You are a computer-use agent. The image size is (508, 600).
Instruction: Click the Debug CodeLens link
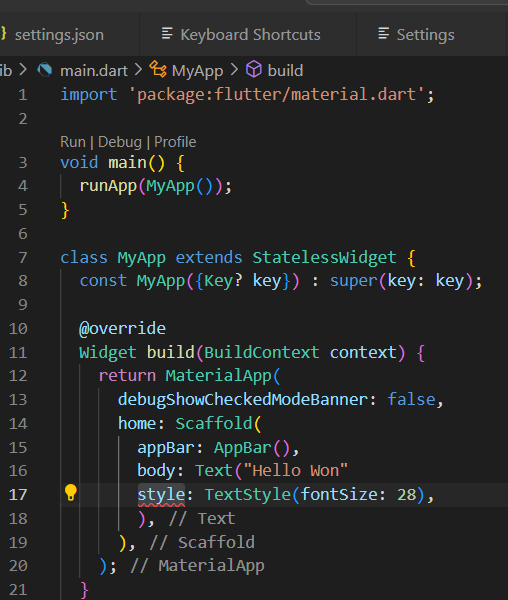point(120,142)
